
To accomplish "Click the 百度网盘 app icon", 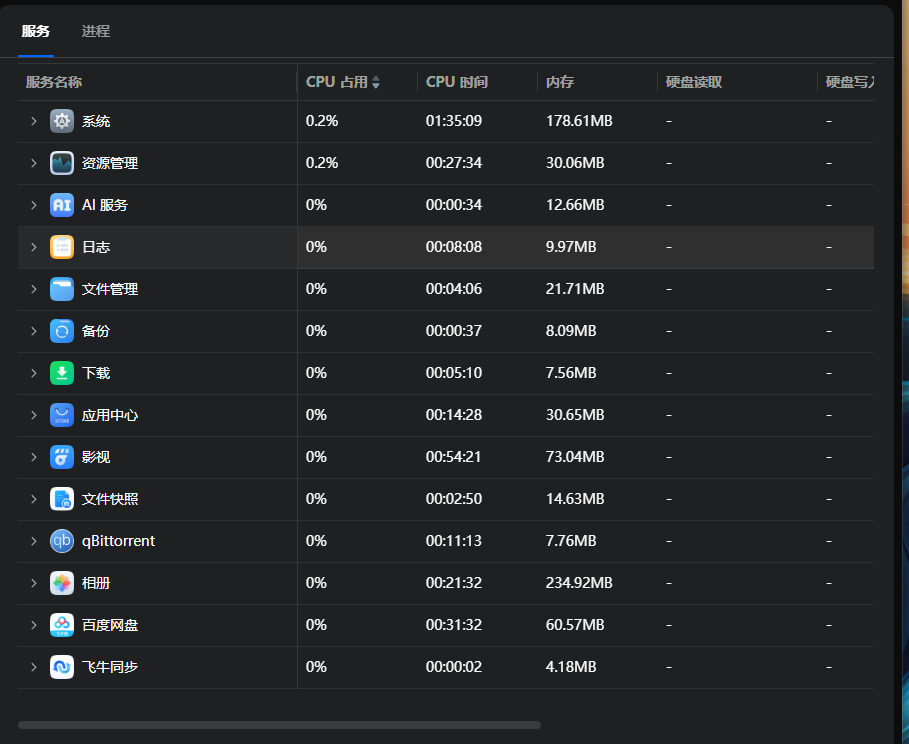I will pyautogui.click(x=61, y=624).
